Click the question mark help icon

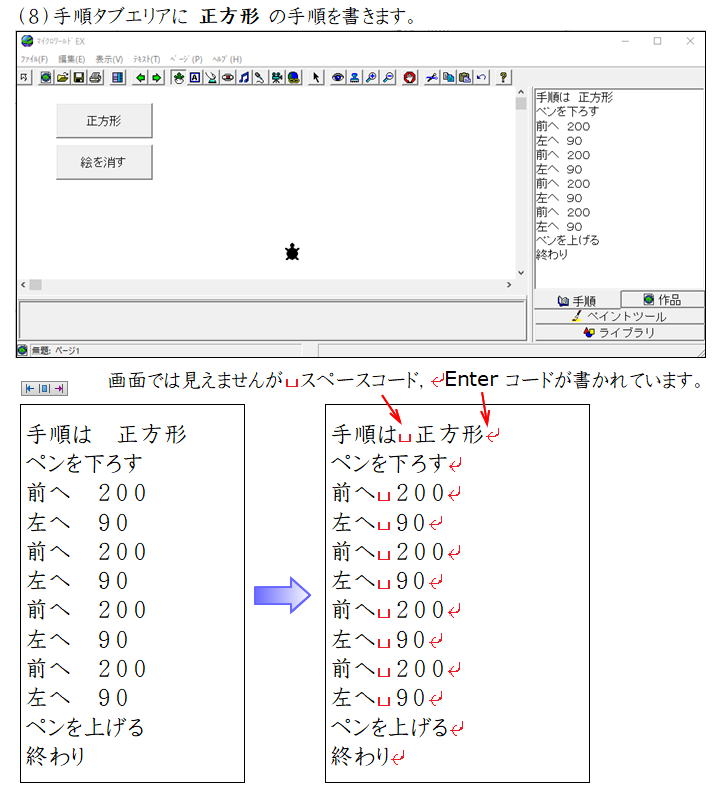coord(503,77)
